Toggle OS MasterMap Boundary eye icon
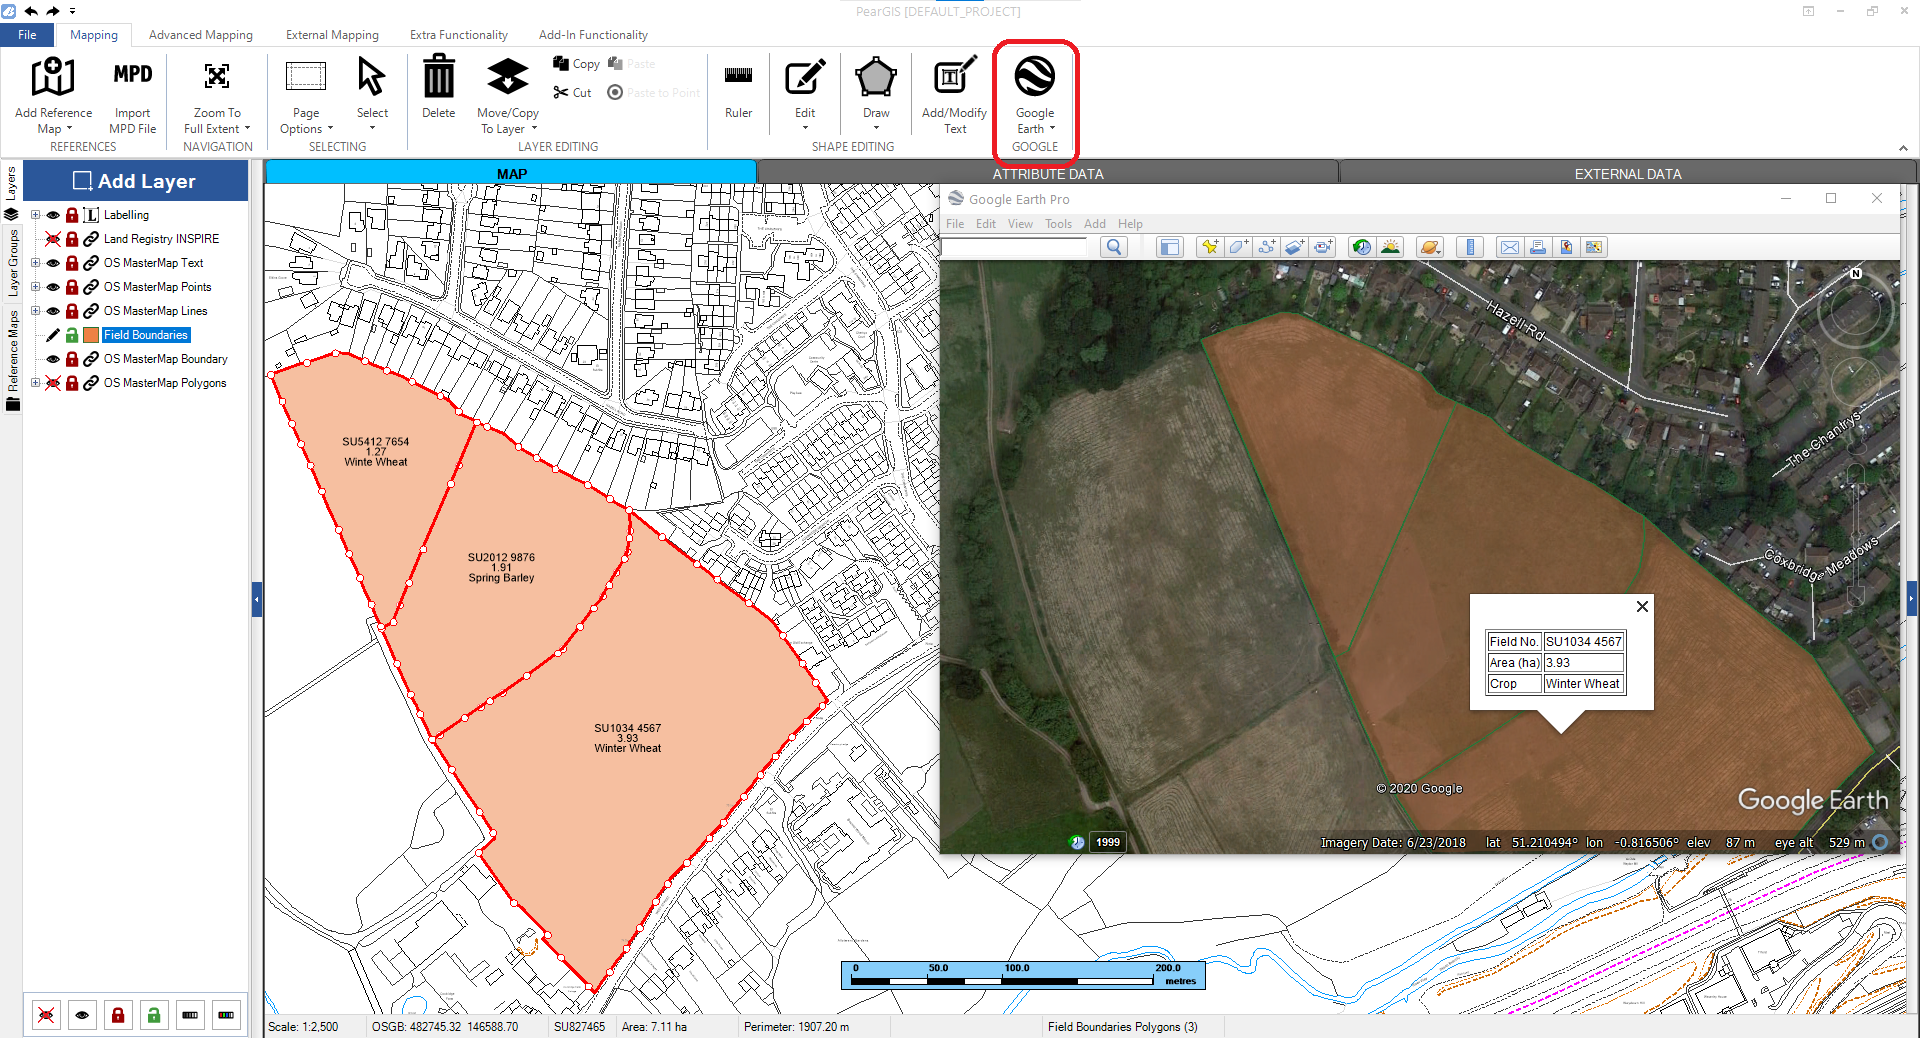 click(x=53, y=359)
